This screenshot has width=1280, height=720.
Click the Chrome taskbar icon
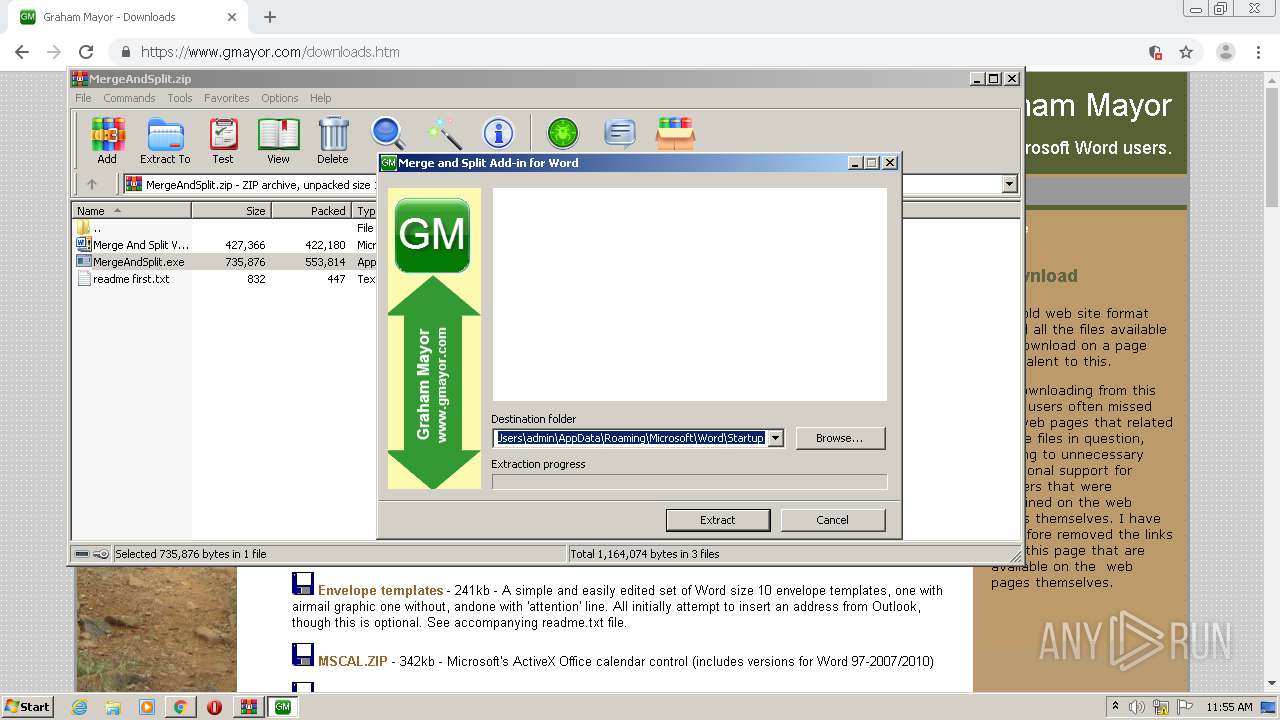pyautogui.click(x=180, y=707)
